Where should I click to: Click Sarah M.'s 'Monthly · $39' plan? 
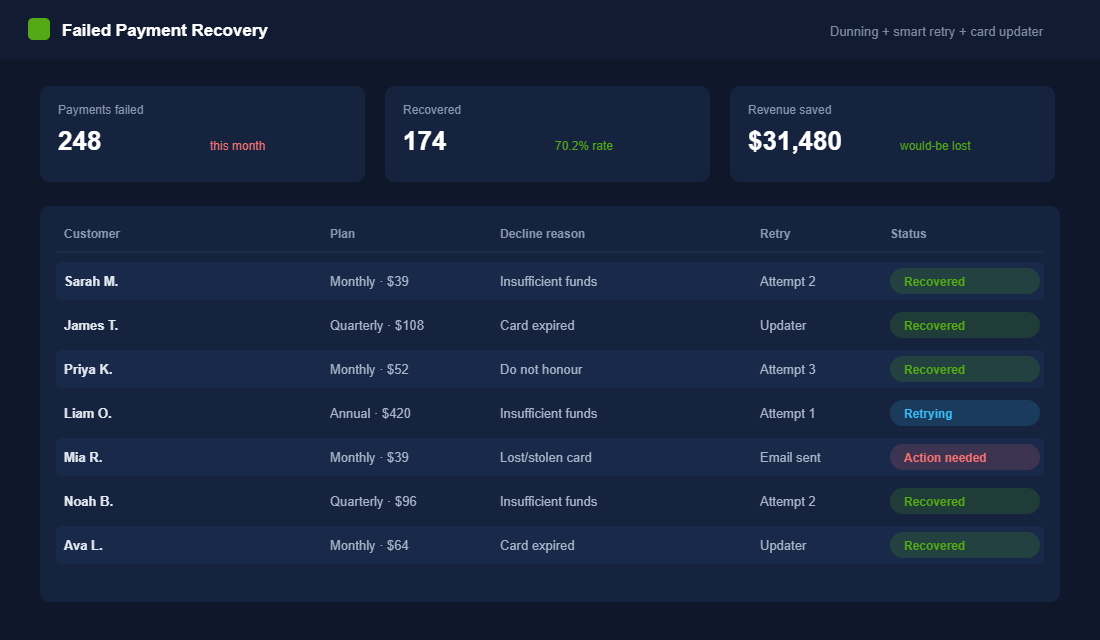(369, 281)
